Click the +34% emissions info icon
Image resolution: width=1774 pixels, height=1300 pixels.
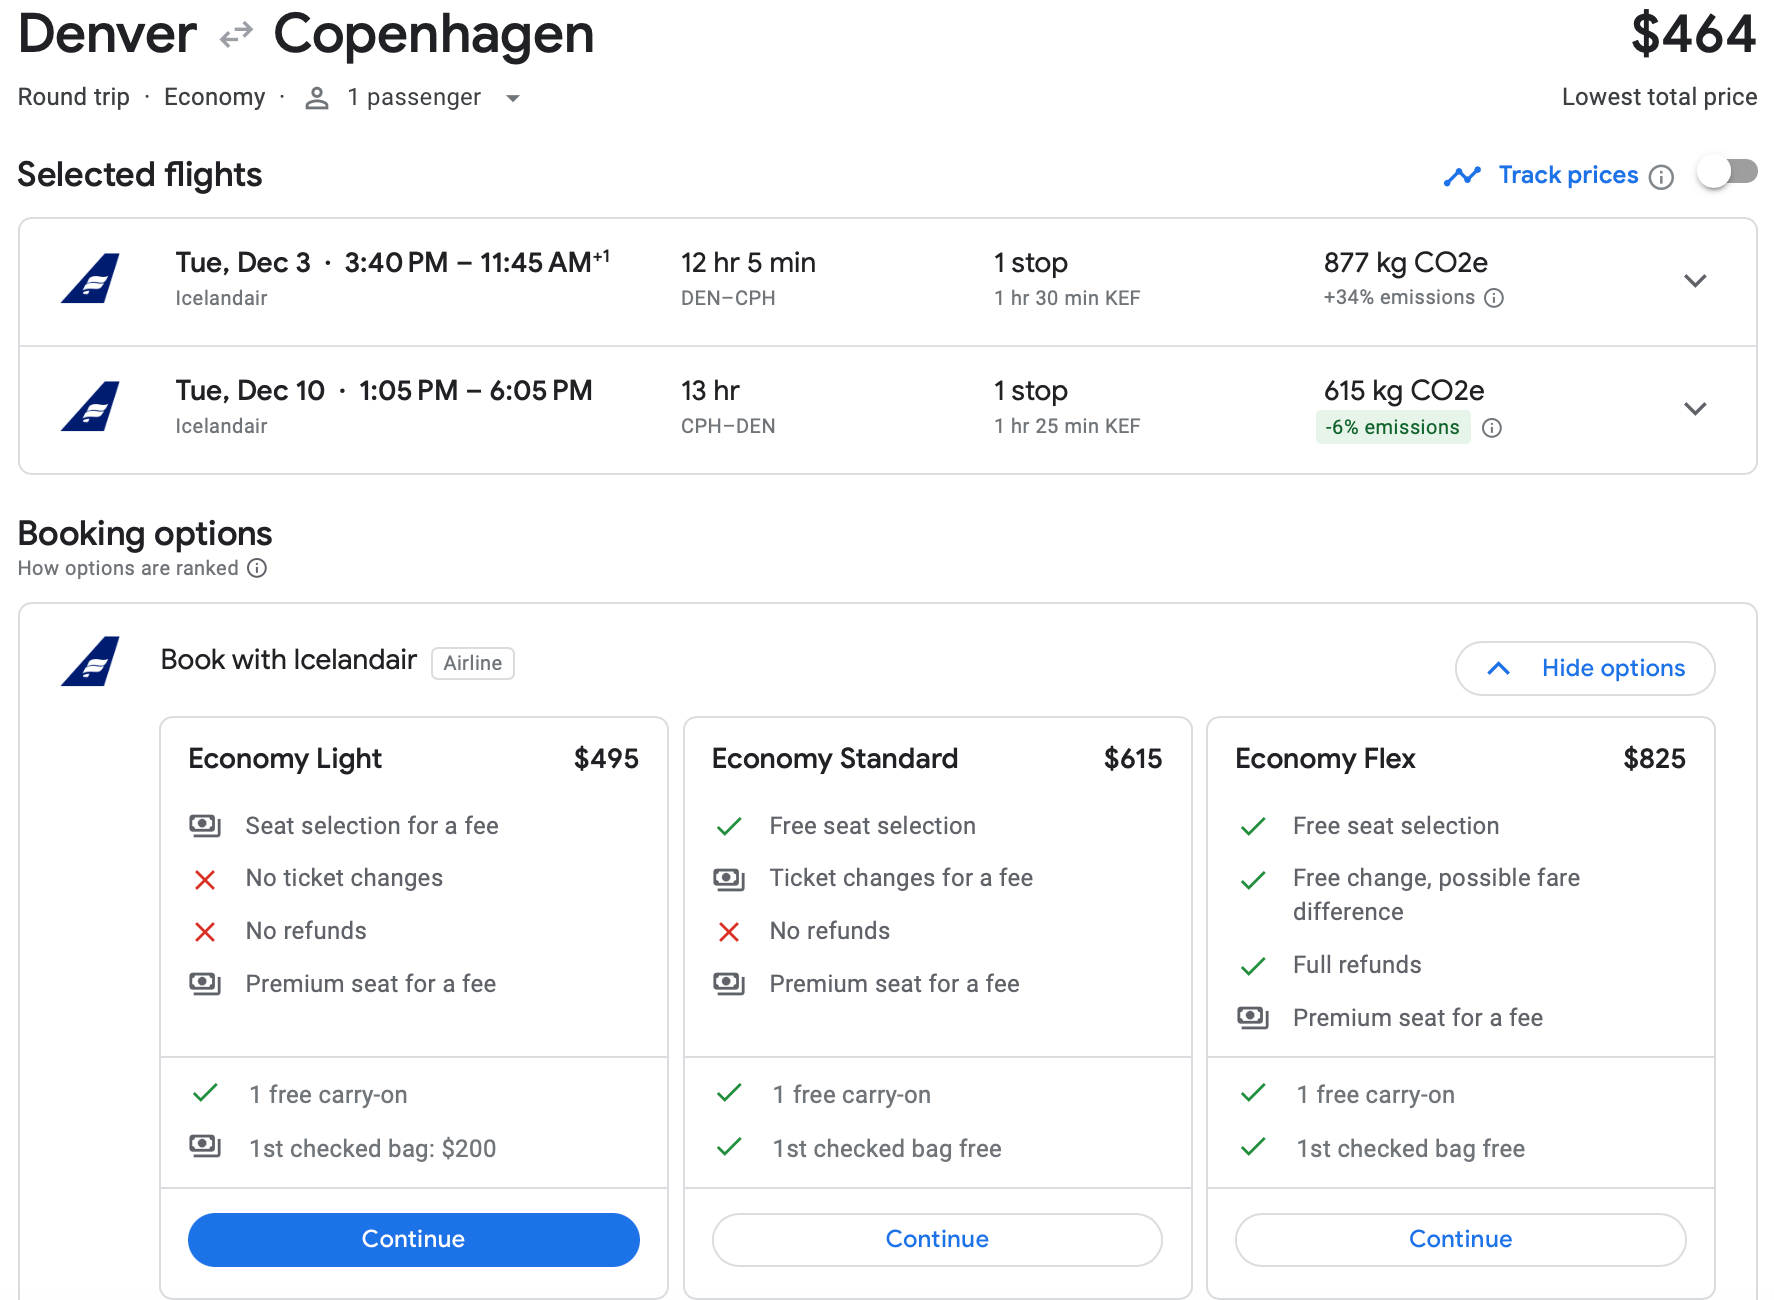point(1494,298)
